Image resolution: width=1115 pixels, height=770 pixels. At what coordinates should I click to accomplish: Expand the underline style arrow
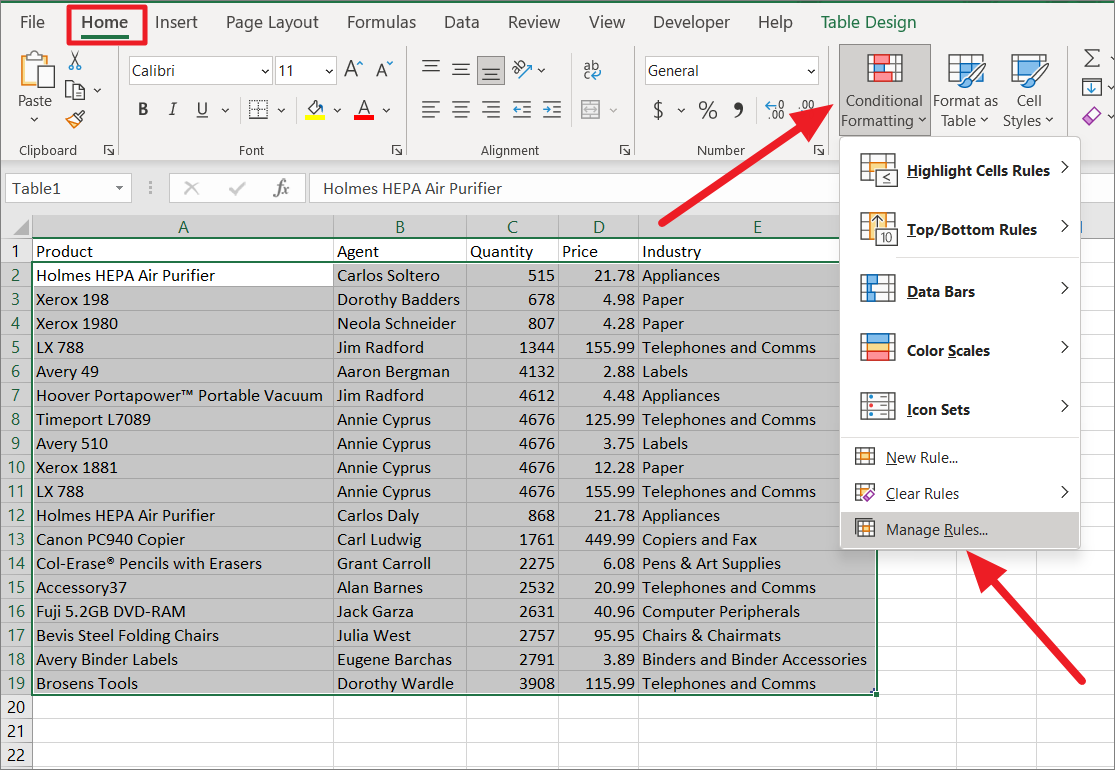click(225, 110)
